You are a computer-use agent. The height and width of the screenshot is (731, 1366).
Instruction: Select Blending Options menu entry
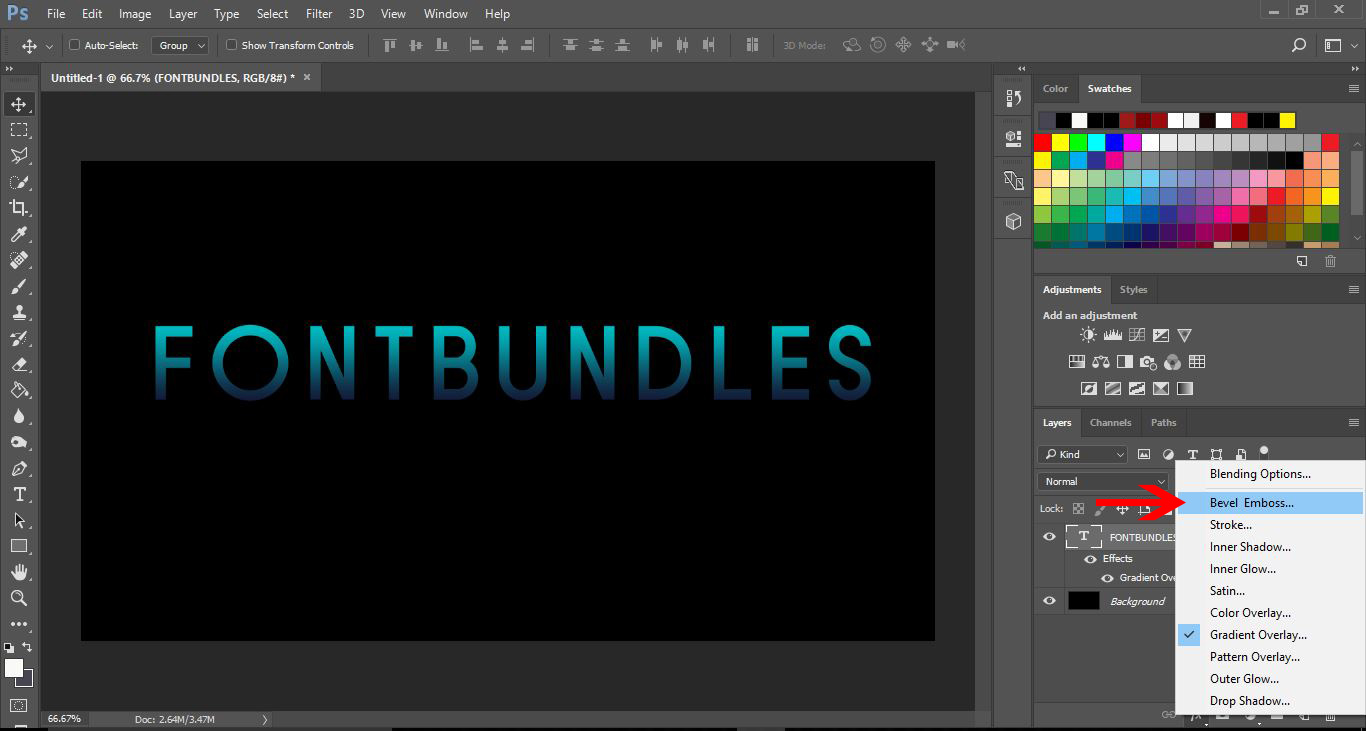1270,474
